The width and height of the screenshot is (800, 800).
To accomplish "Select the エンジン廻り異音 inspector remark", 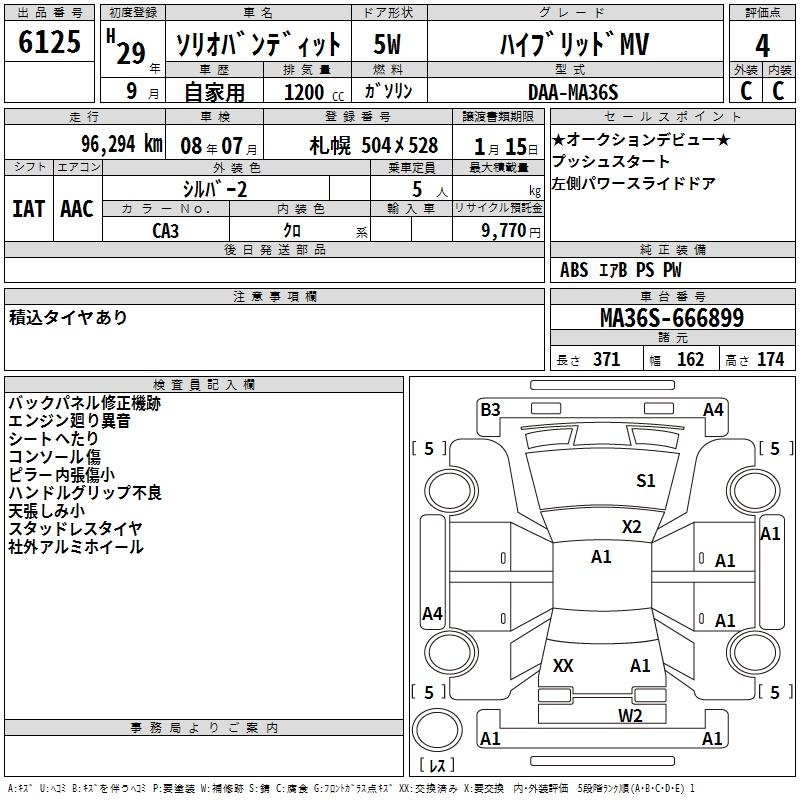I will click(x=69, y=421).
